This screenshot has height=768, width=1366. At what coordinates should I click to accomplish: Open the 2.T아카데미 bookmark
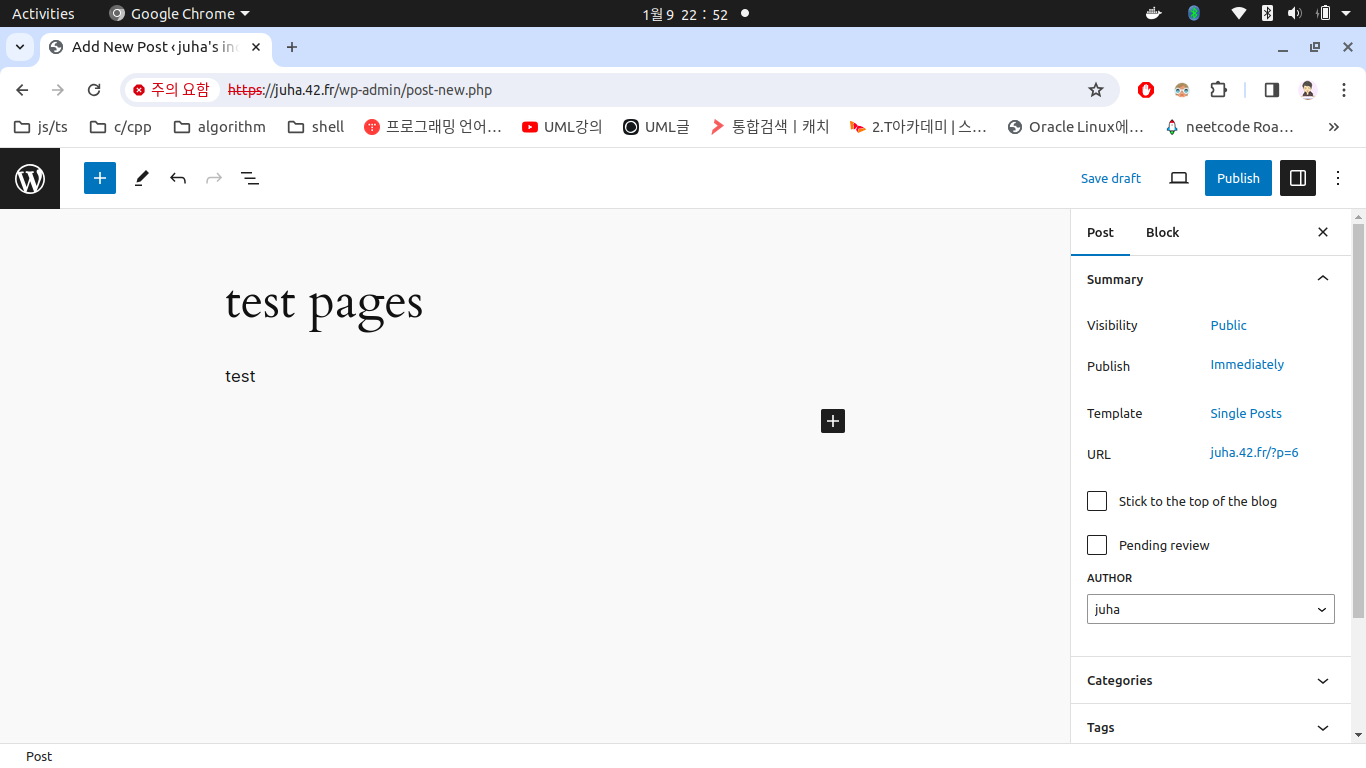[917, 127]
